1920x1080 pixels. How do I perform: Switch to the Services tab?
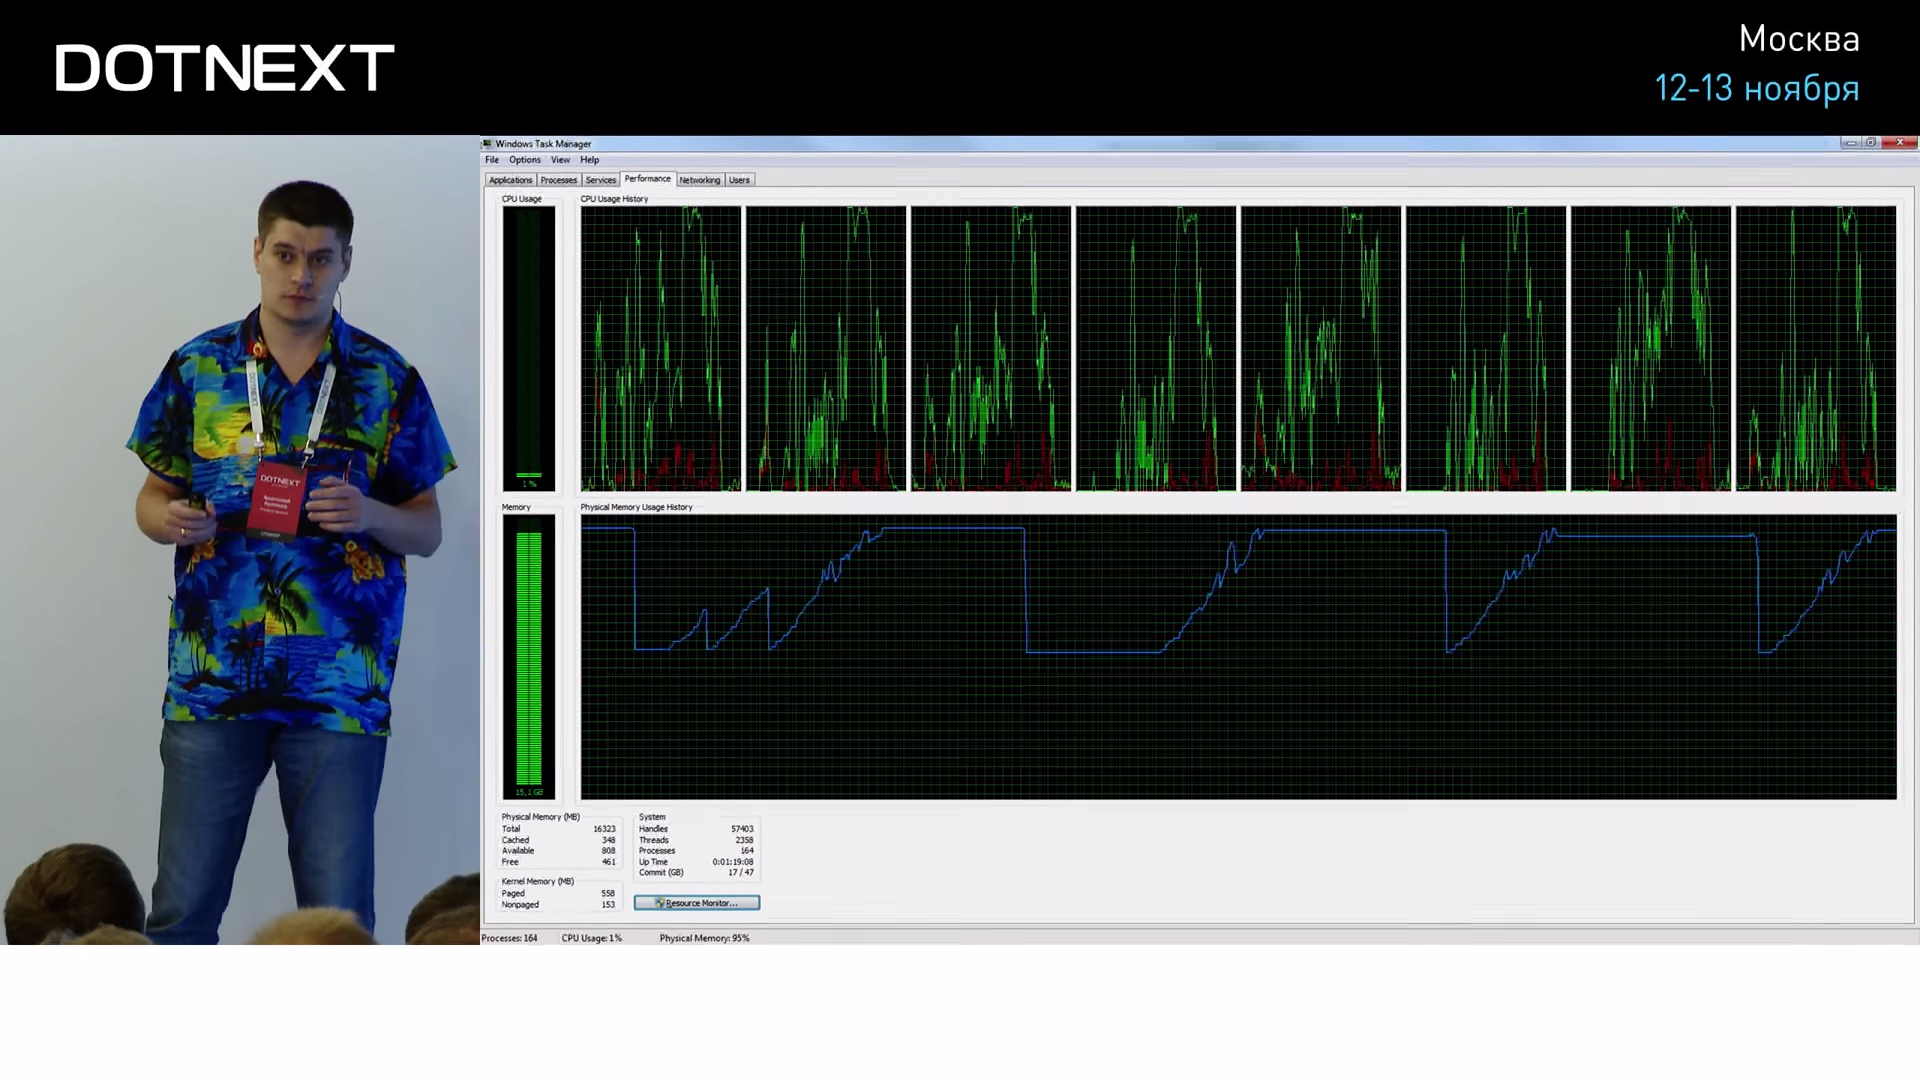point(601,180)
